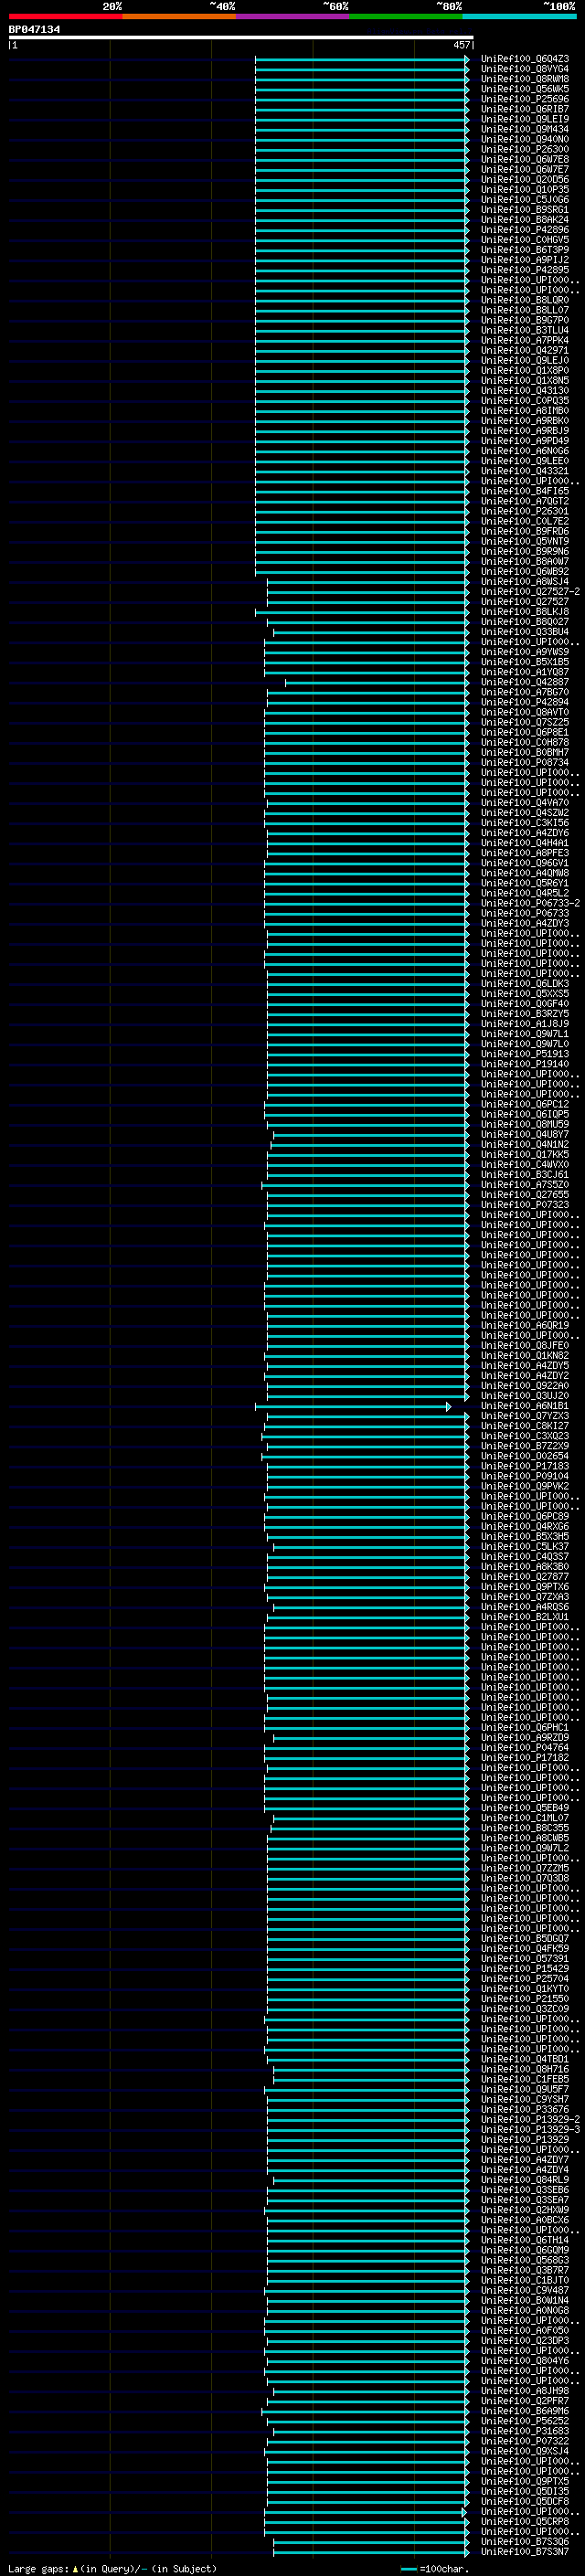Open hit UniRef100_Q6WB92
585x2576 pixels.
point(525,571)
